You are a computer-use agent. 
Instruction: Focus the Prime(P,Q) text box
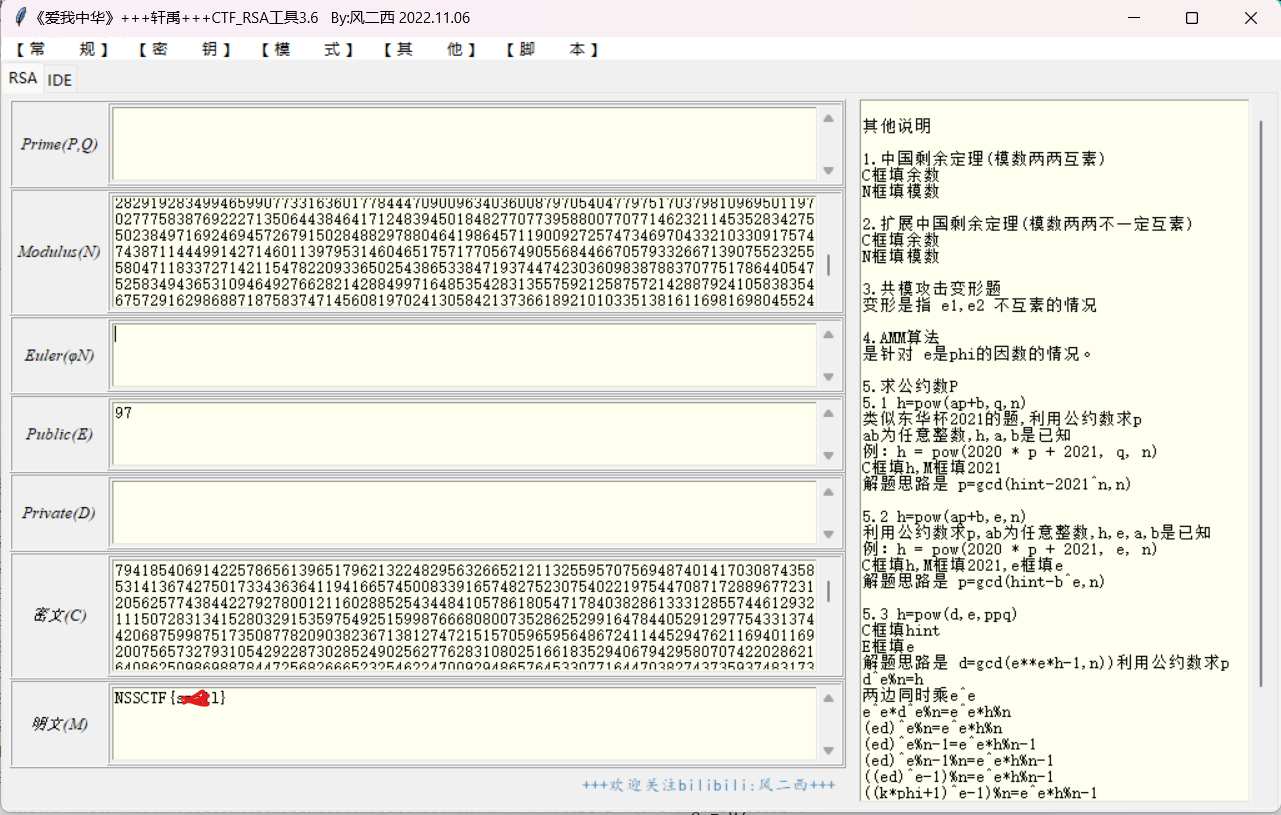465,144
